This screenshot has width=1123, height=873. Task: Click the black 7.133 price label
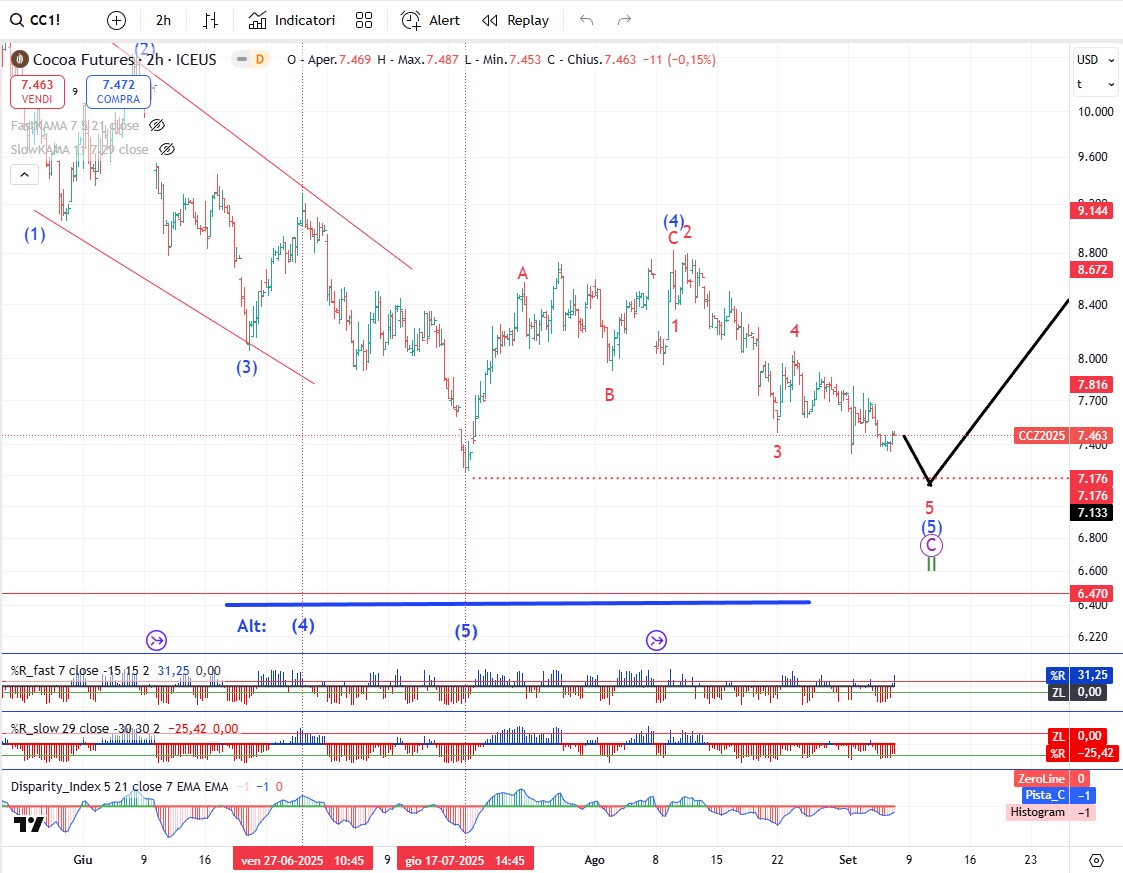pyautogui.click(x=1092, y=513)
